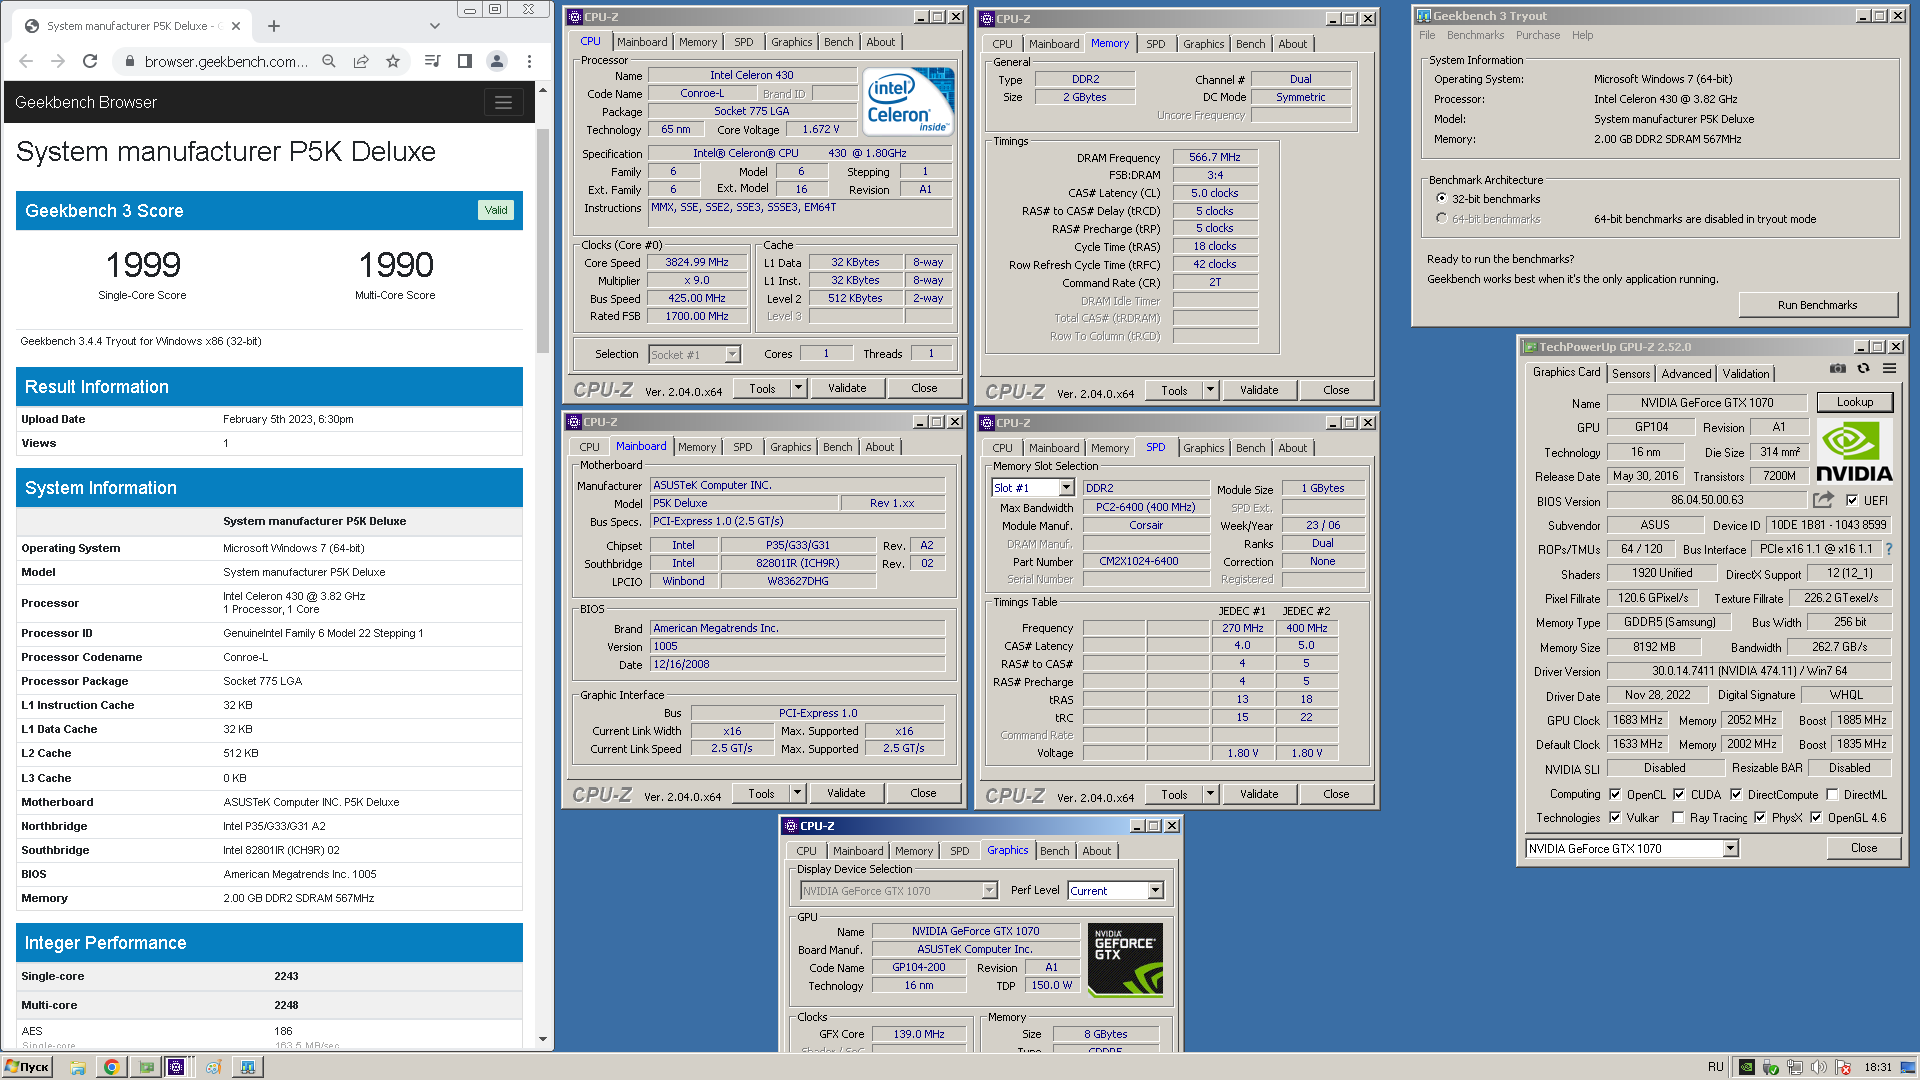
Task: Toggle the CUDA checkbox
Action: point(1679,794)
